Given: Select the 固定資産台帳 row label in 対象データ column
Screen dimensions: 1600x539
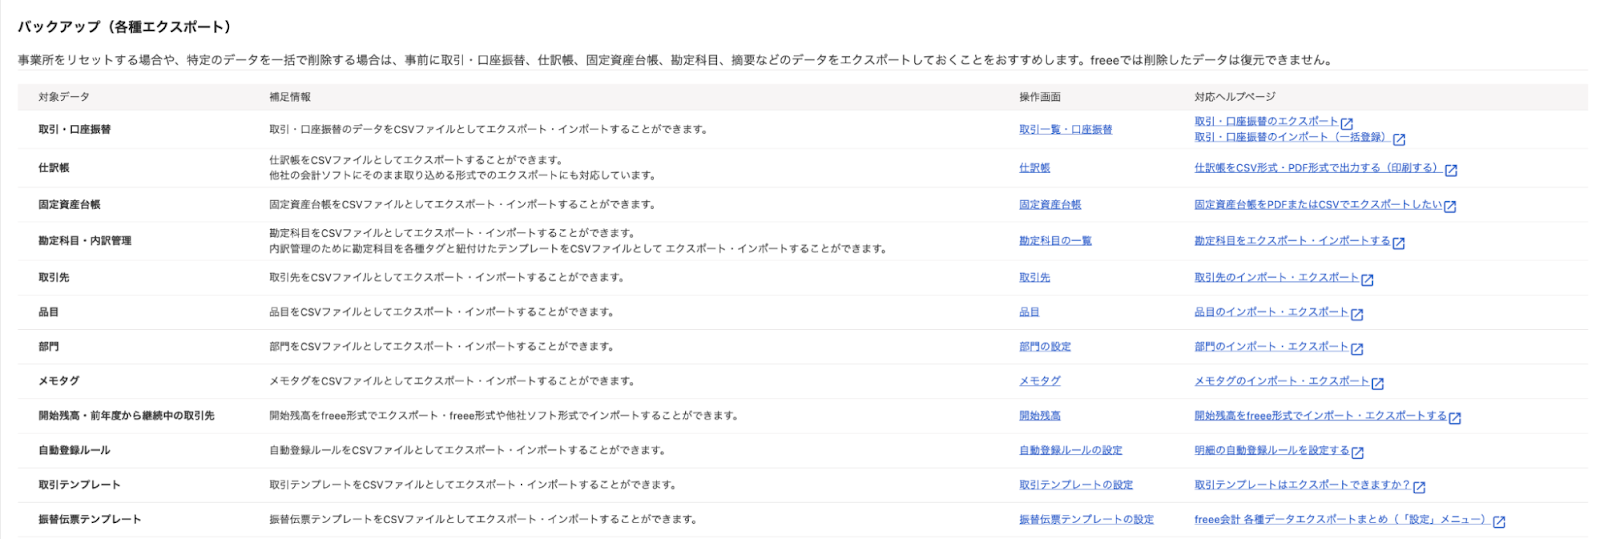Looking at the screenshot, I should point(70,205).
